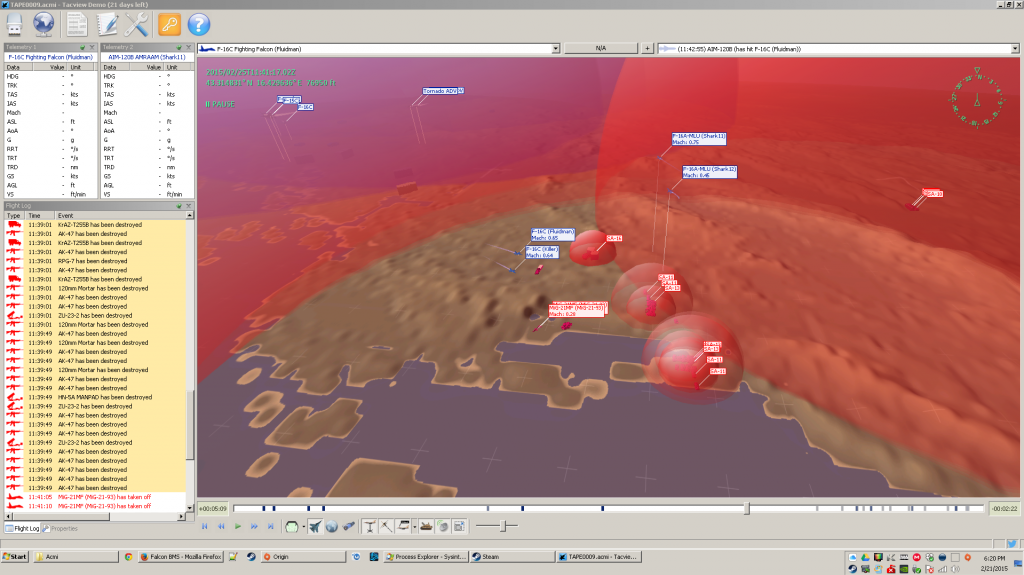1024x575 pixels.
Task: Switch to Process Explorer taskbar window
Action: coord(426,557)
